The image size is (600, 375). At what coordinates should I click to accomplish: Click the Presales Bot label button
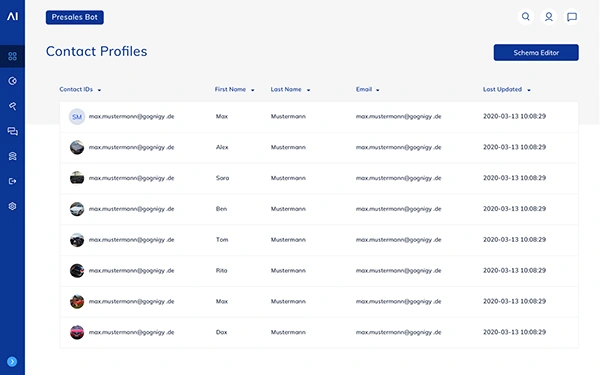click(75, 17)
